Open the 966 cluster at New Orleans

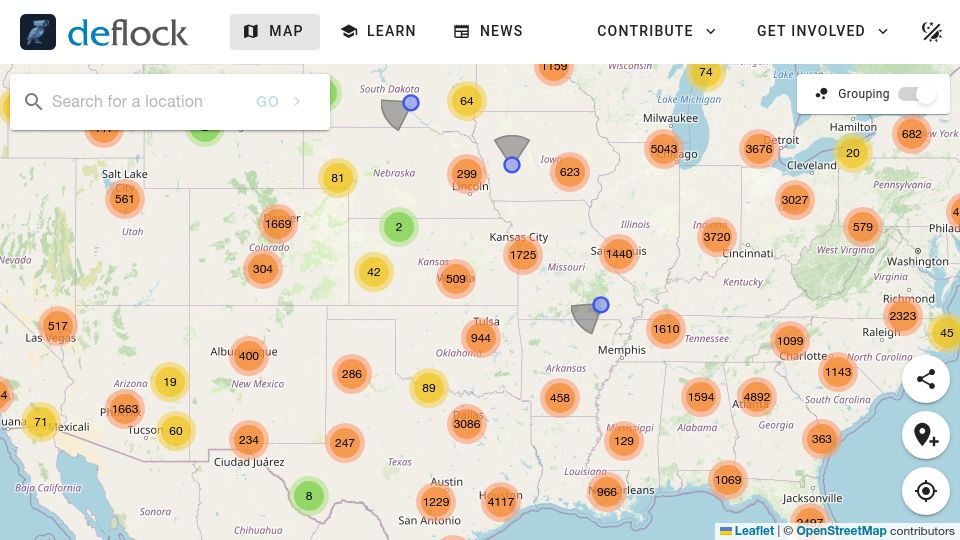(x=607, y=492)
